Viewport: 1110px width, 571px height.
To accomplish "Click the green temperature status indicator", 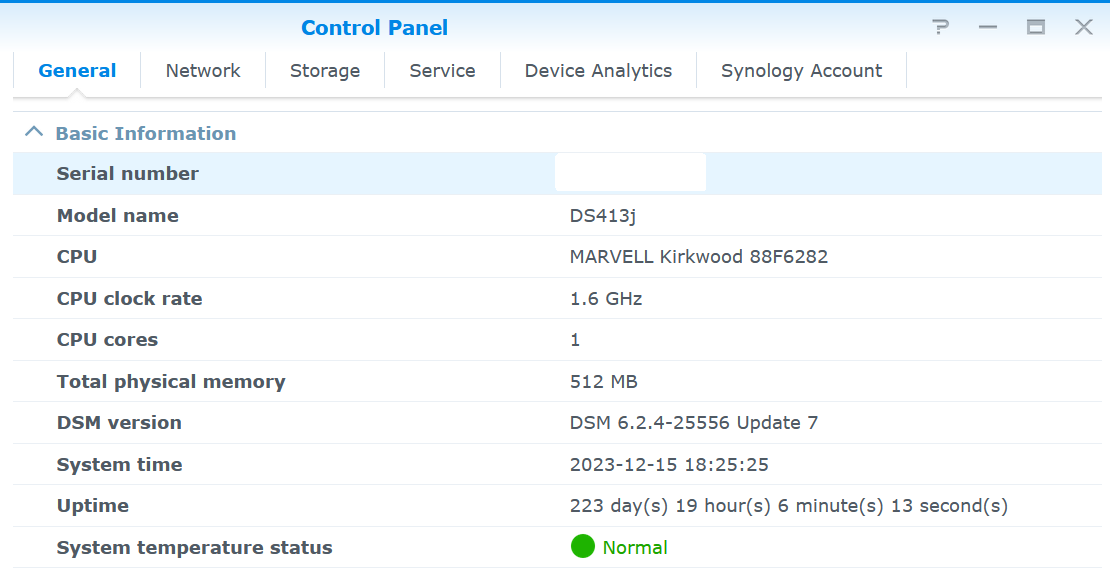I will [x=582, y=547].
